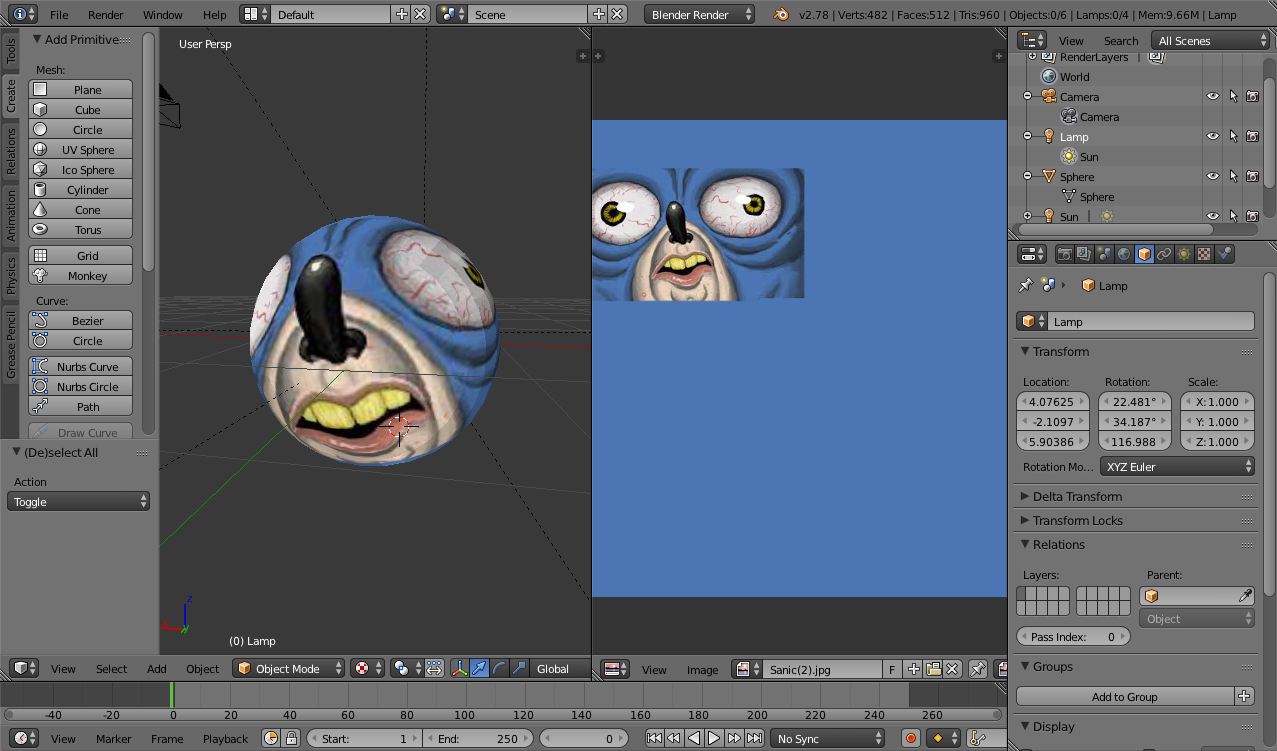Switch to the Physics tool tab
The image size is (1277, 751).
tap(11, 275)
